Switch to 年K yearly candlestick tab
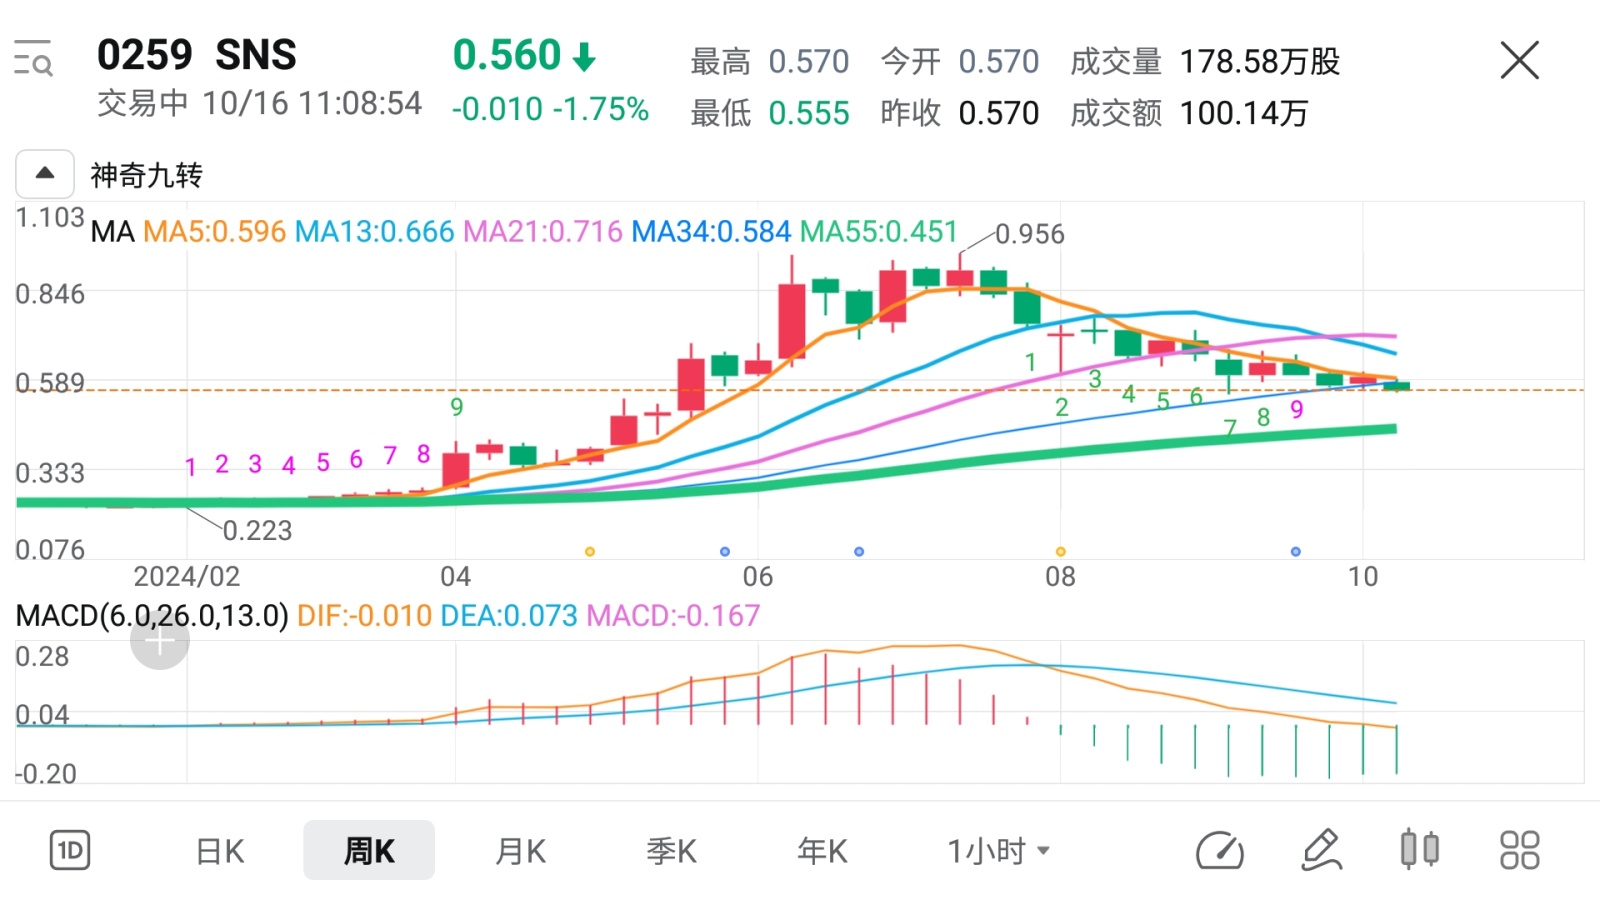The width and height of the screenshot is (1600, 900). click(822, 851)
